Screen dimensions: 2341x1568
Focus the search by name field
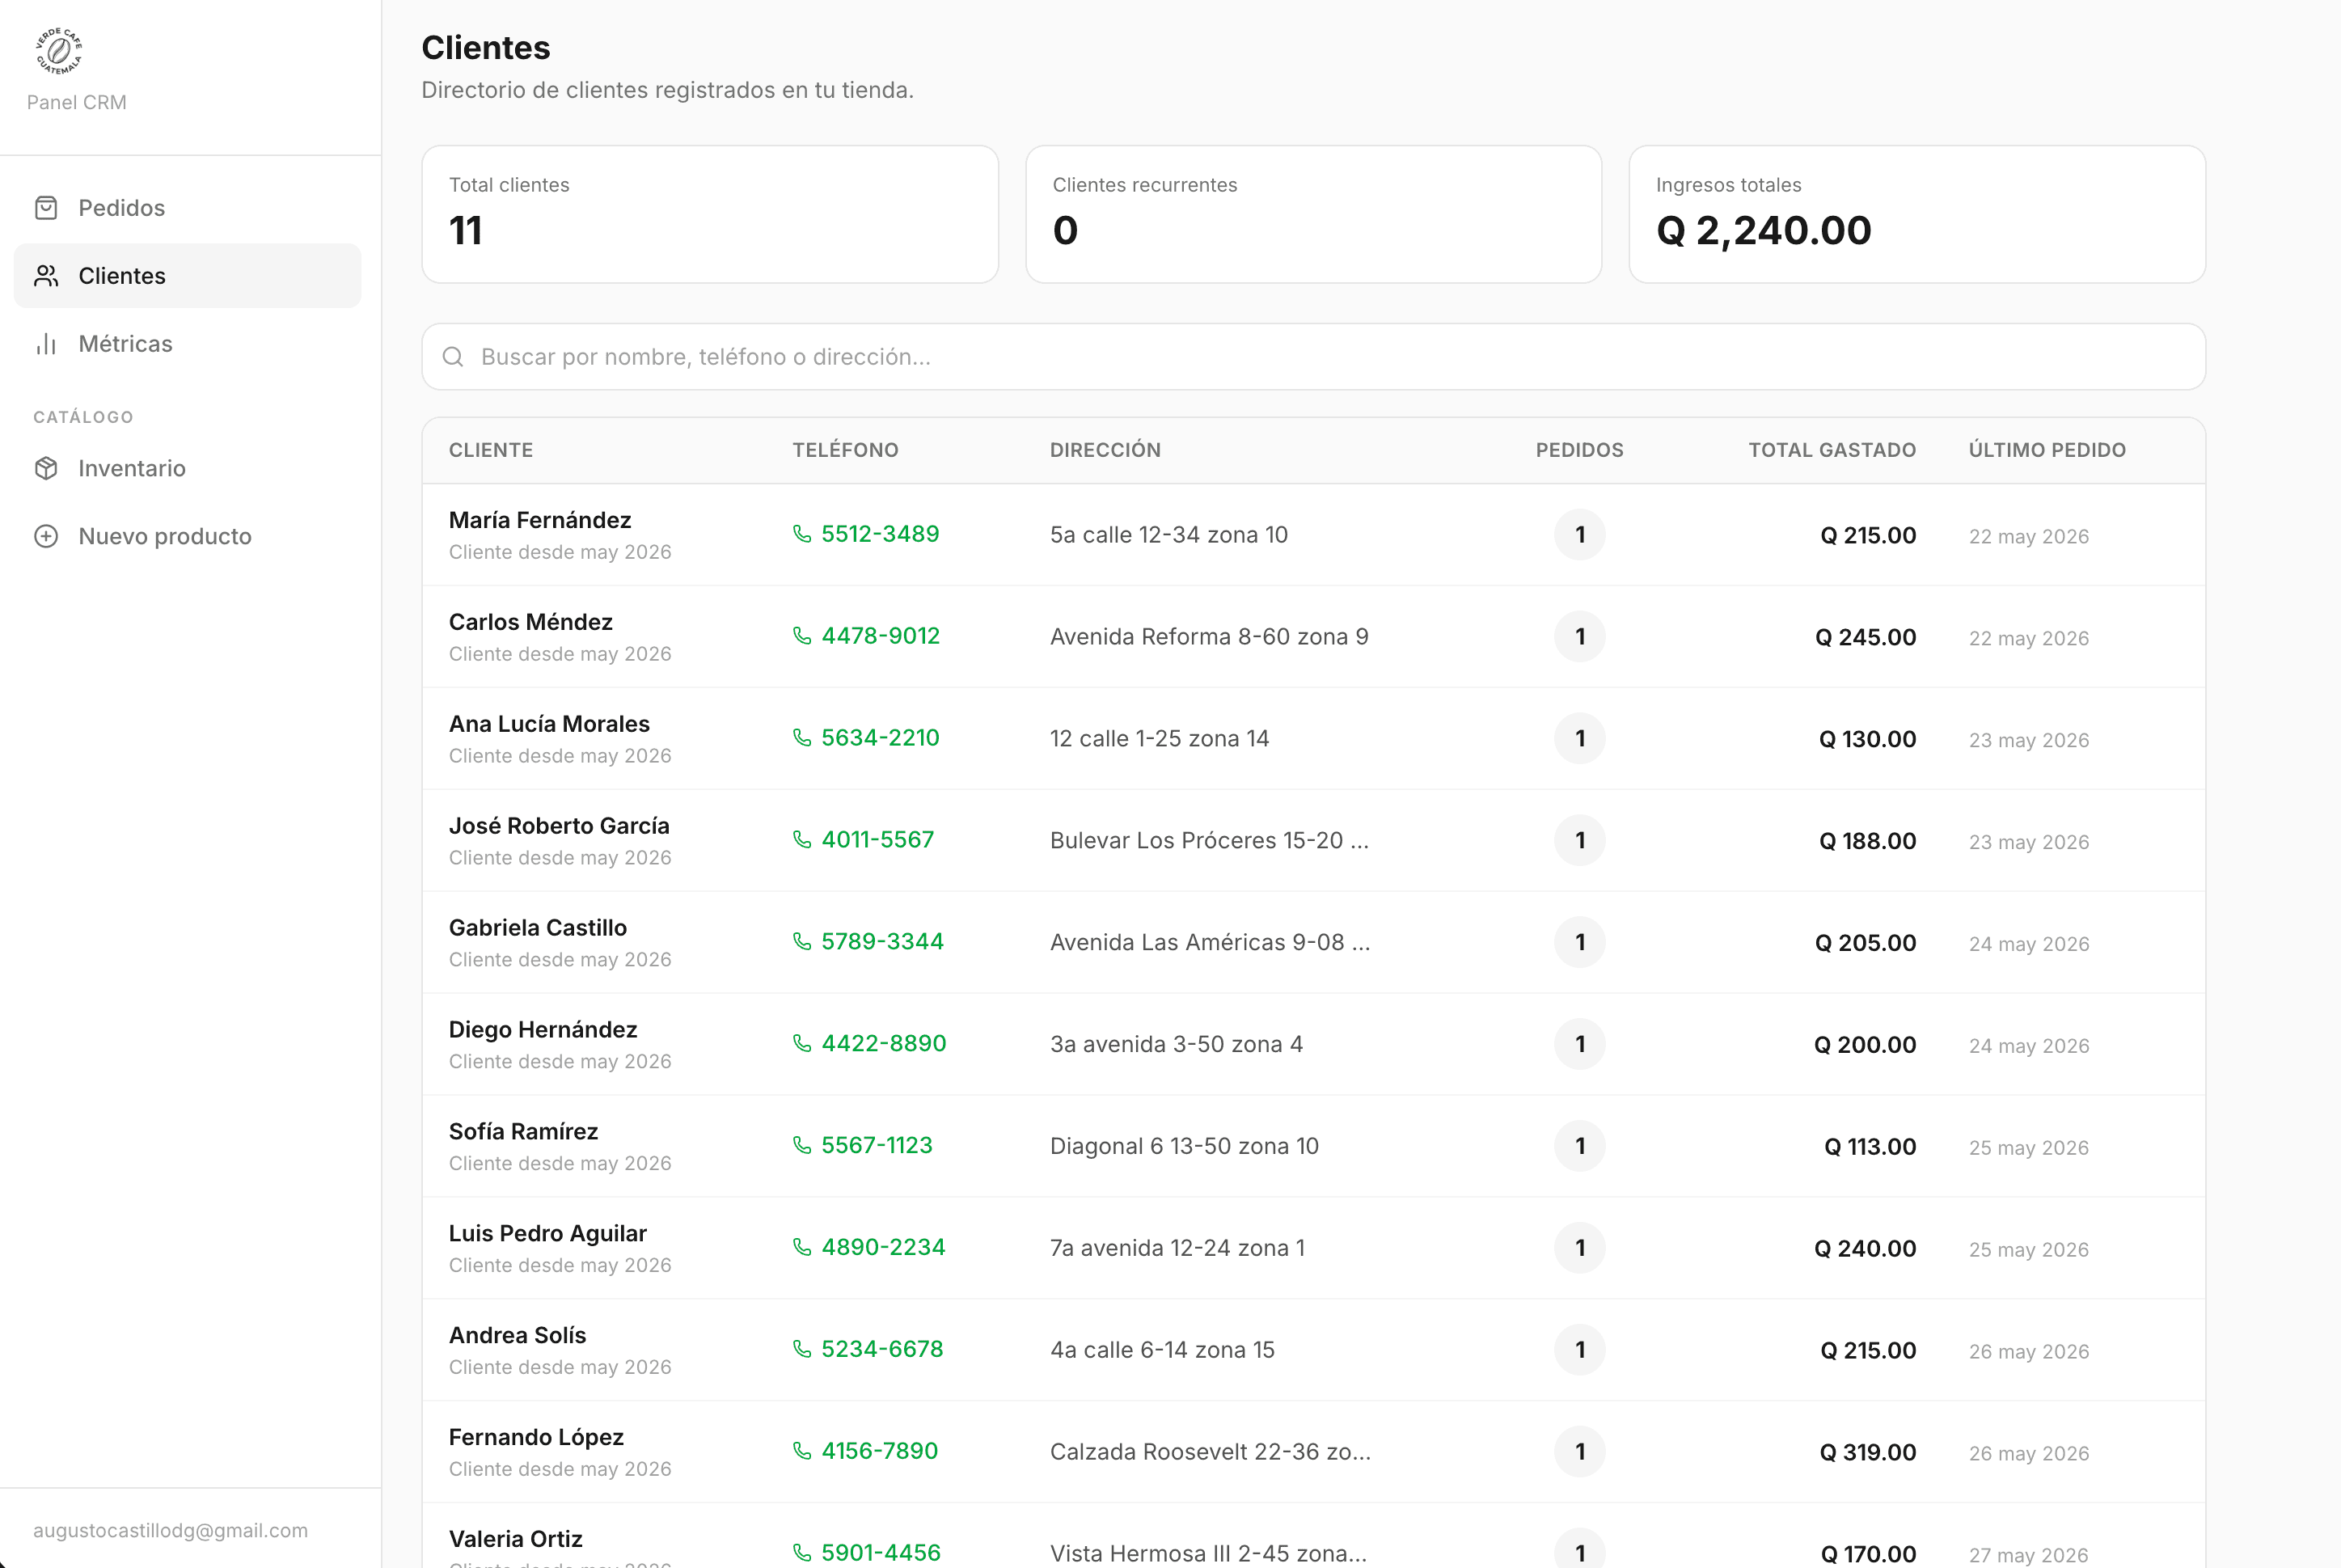[1313, 357]
